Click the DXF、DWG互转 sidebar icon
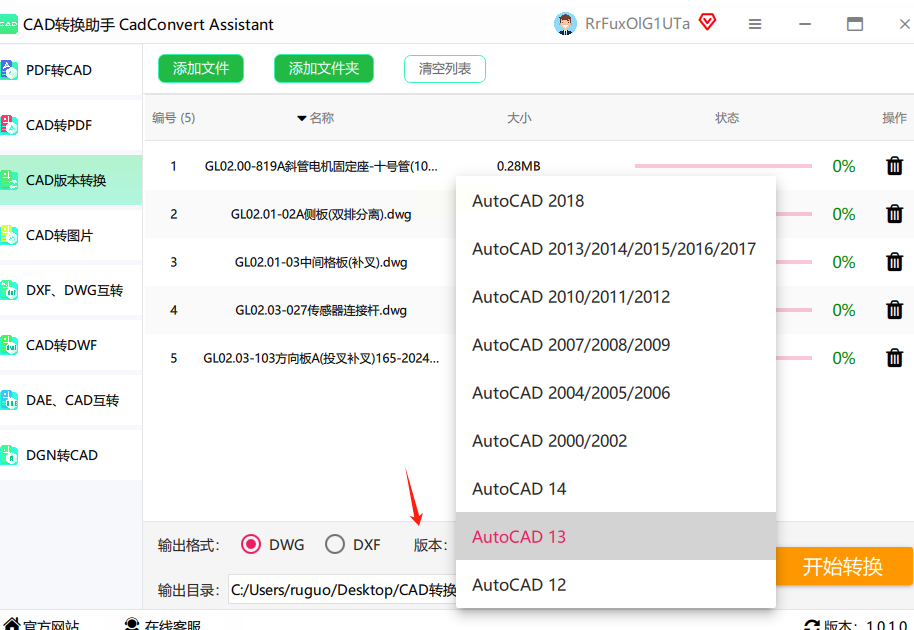 coord(9,290)
